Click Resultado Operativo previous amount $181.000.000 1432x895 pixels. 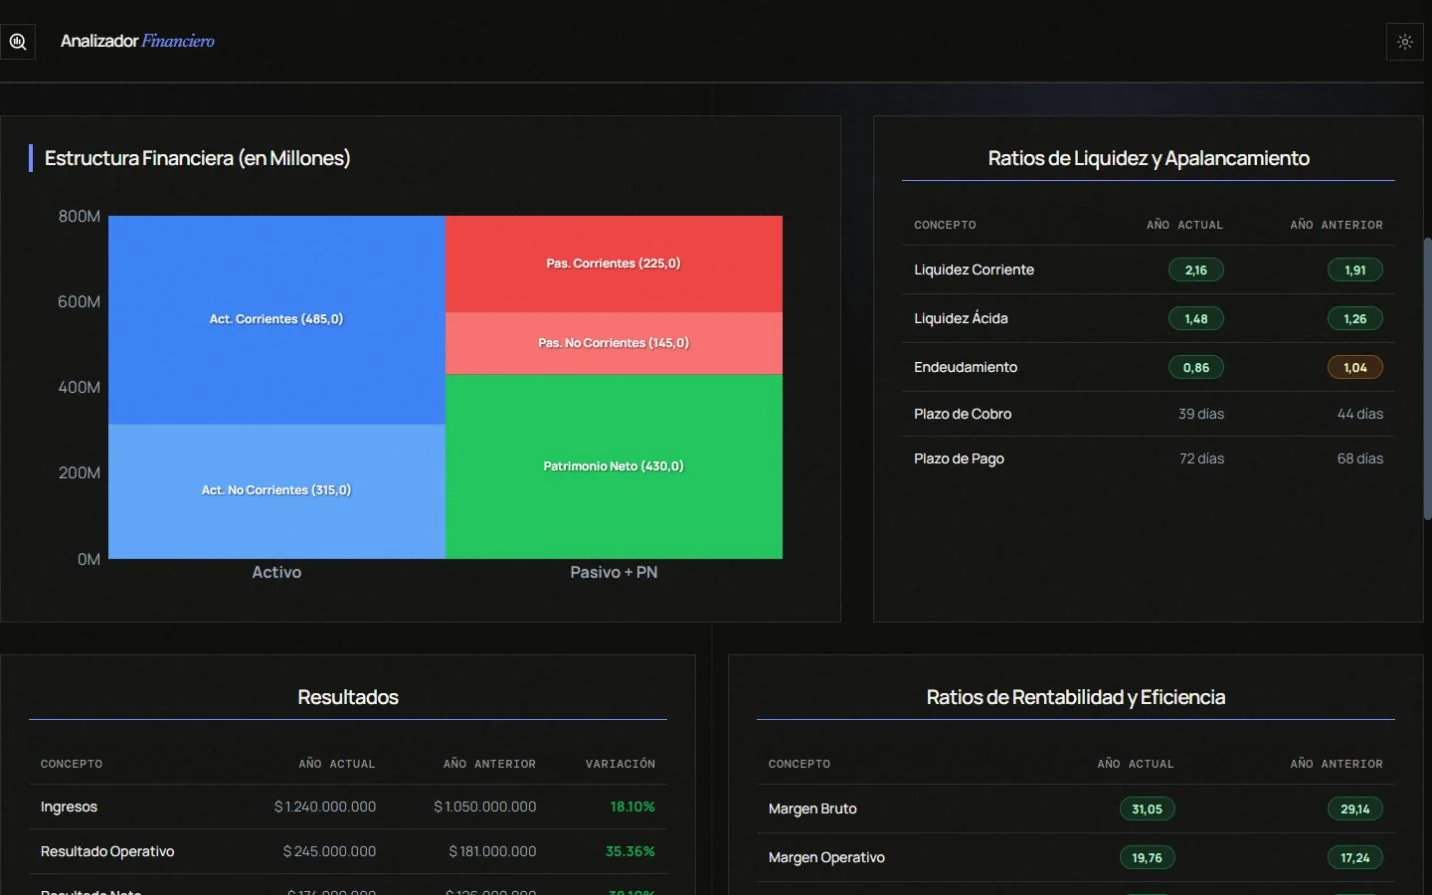point(492,852)
